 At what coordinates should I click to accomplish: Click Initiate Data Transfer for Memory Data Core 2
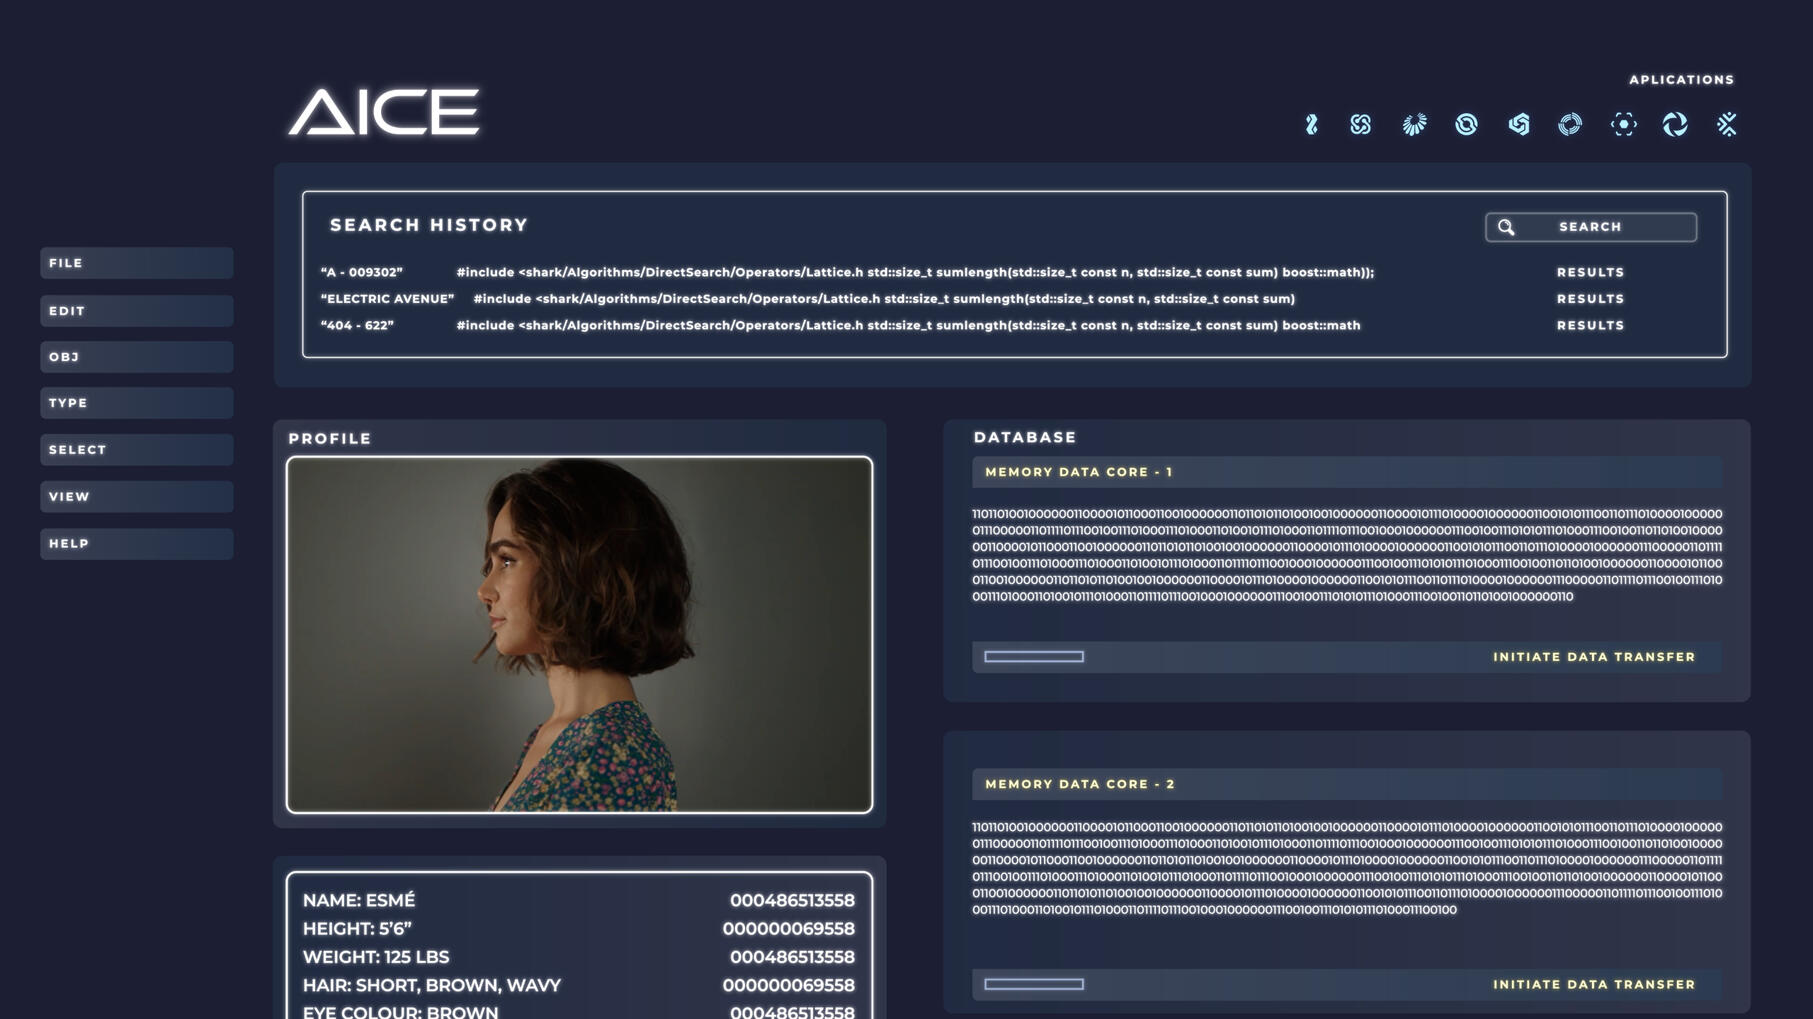click(1595, 984)
